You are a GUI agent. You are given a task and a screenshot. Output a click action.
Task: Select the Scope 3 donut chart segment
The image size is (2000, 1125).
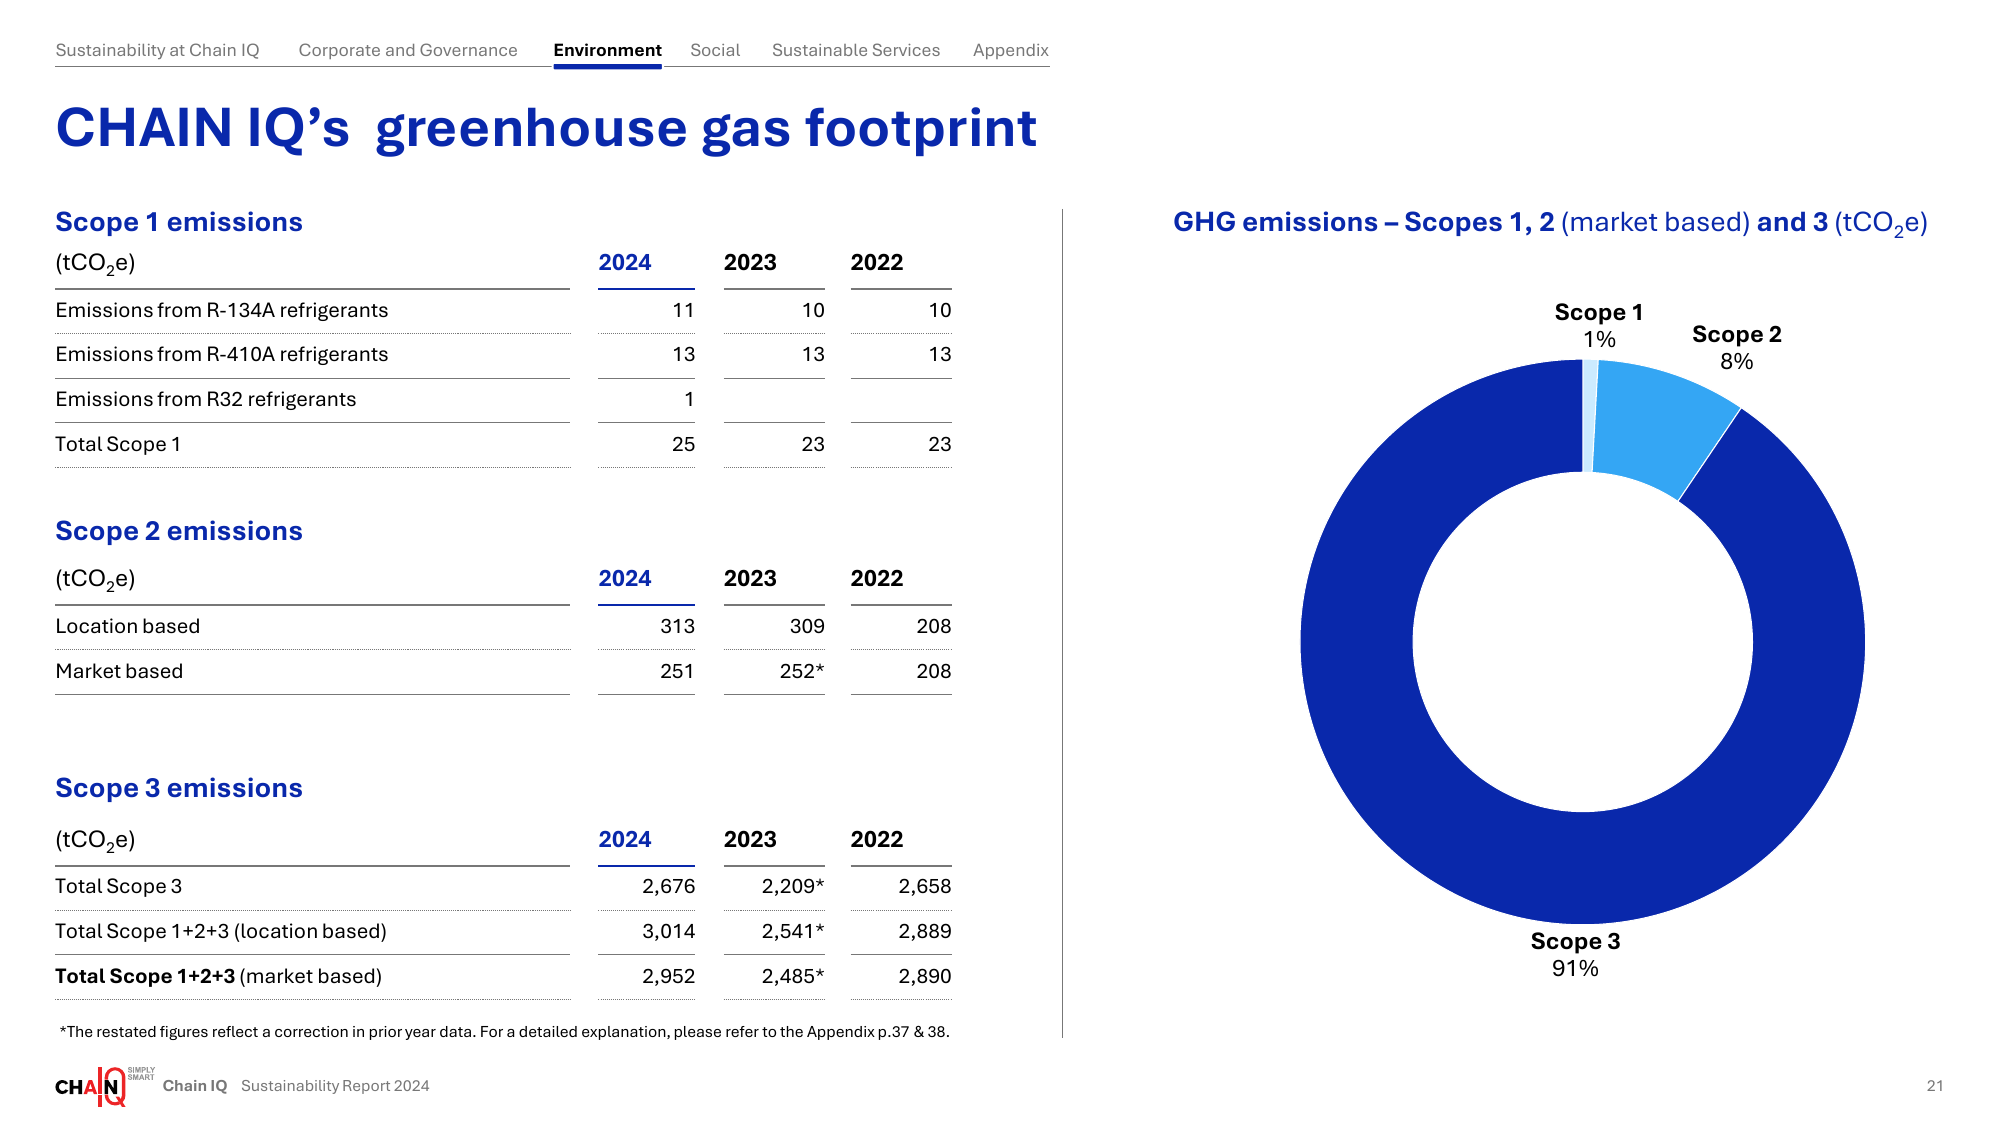click(1583, 870)
